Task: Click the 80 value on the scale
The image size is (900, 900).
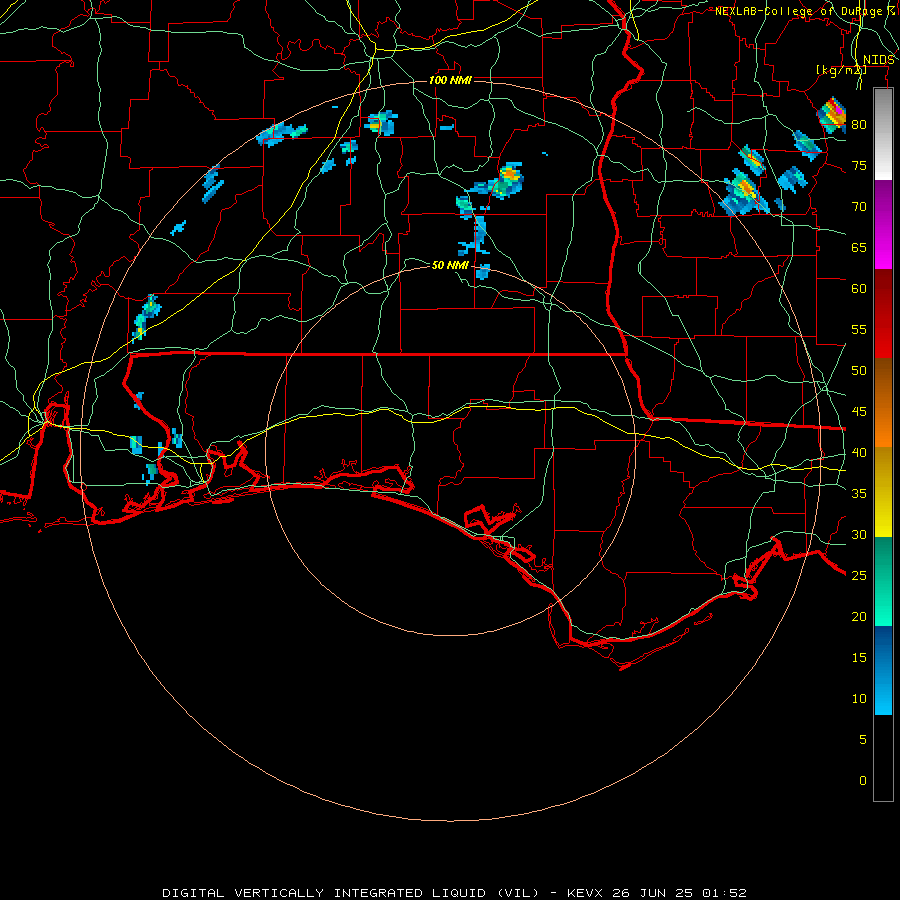Action: click(859, 125)
